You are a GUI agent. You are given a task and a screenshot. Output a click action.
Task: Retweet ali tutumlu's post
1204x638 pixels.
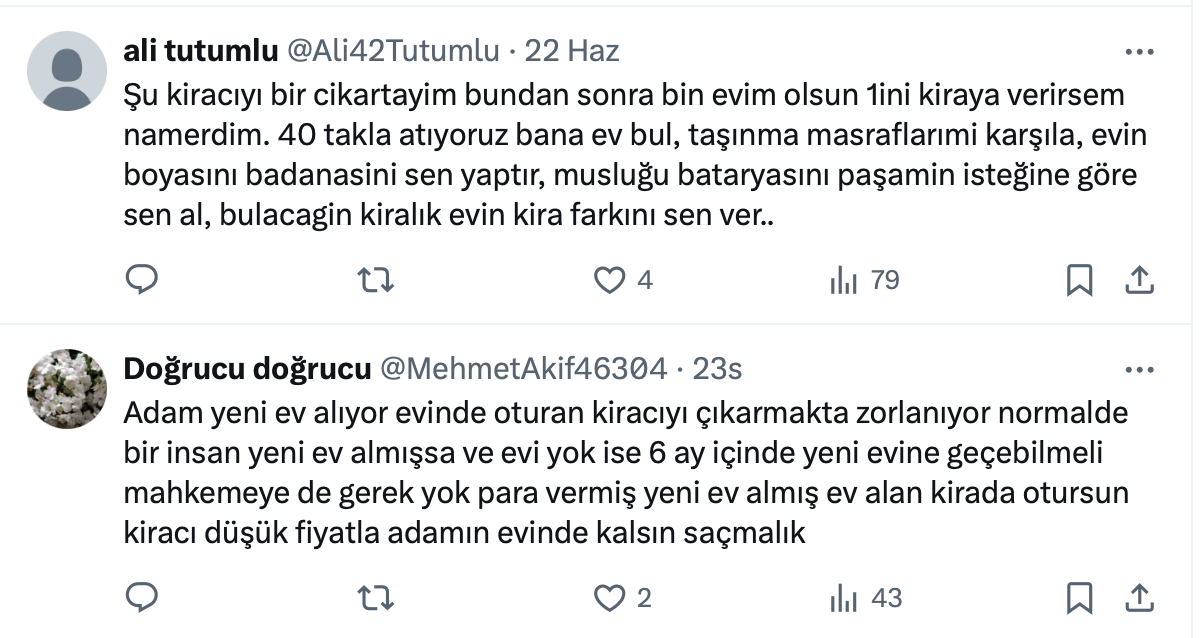click(375, 281)
